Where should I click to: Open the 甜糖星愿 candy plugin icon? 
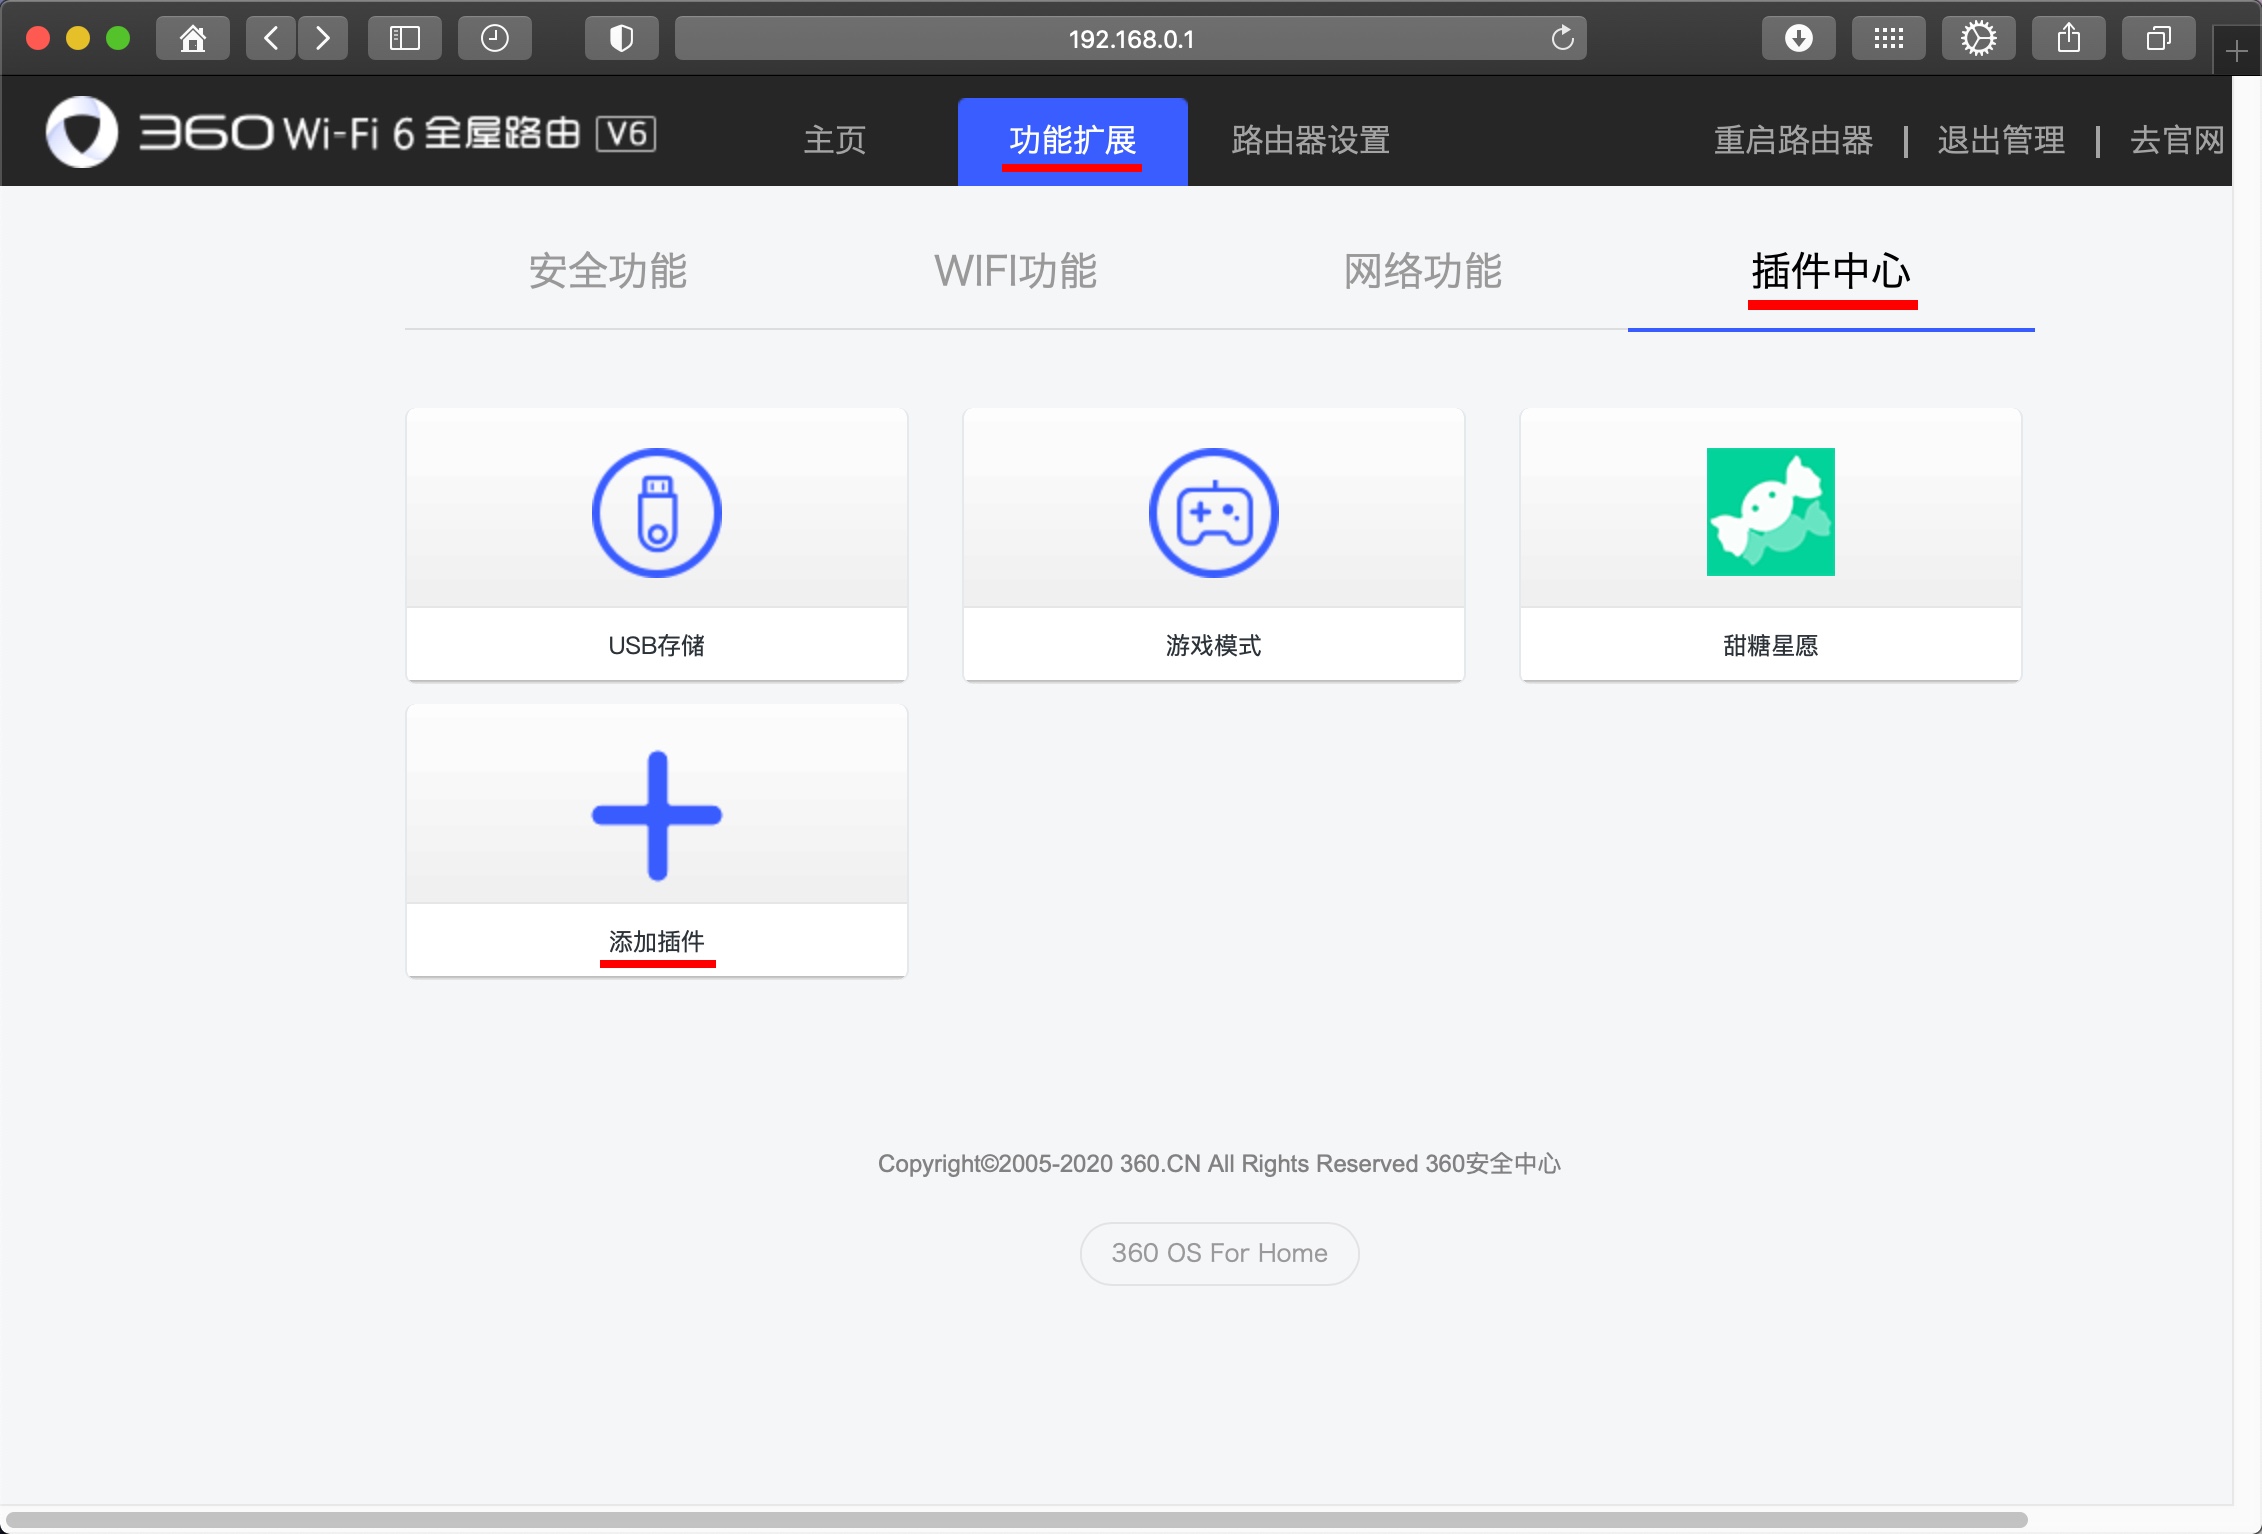(x=1770, y=511)
